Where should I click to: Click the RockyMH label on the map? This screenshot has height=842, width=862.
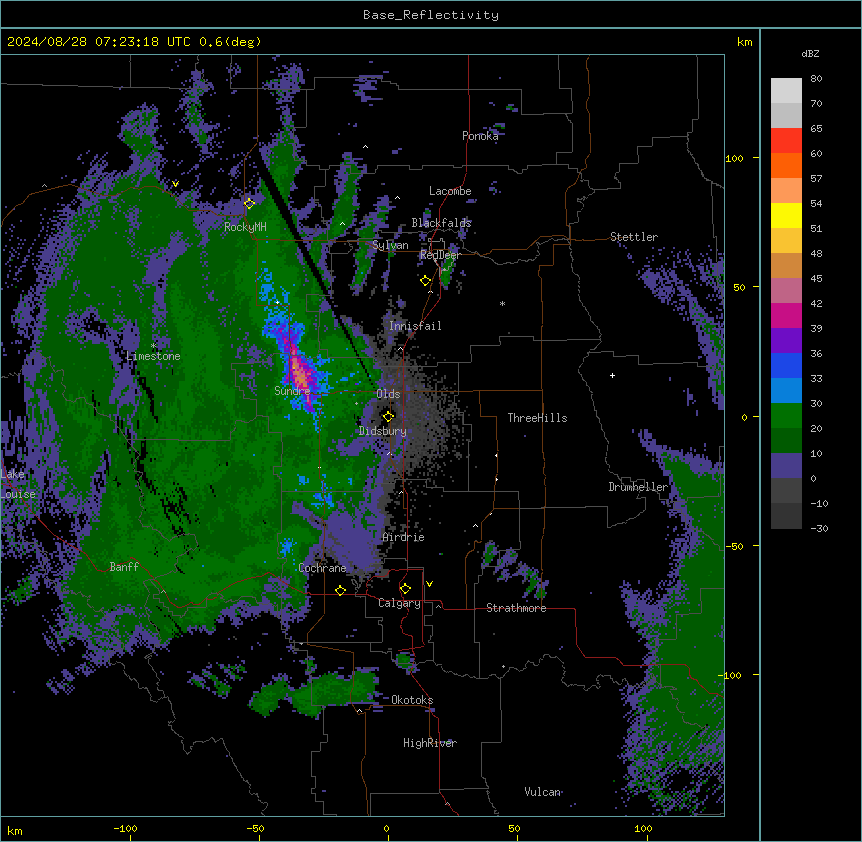(x=245, y=227)
